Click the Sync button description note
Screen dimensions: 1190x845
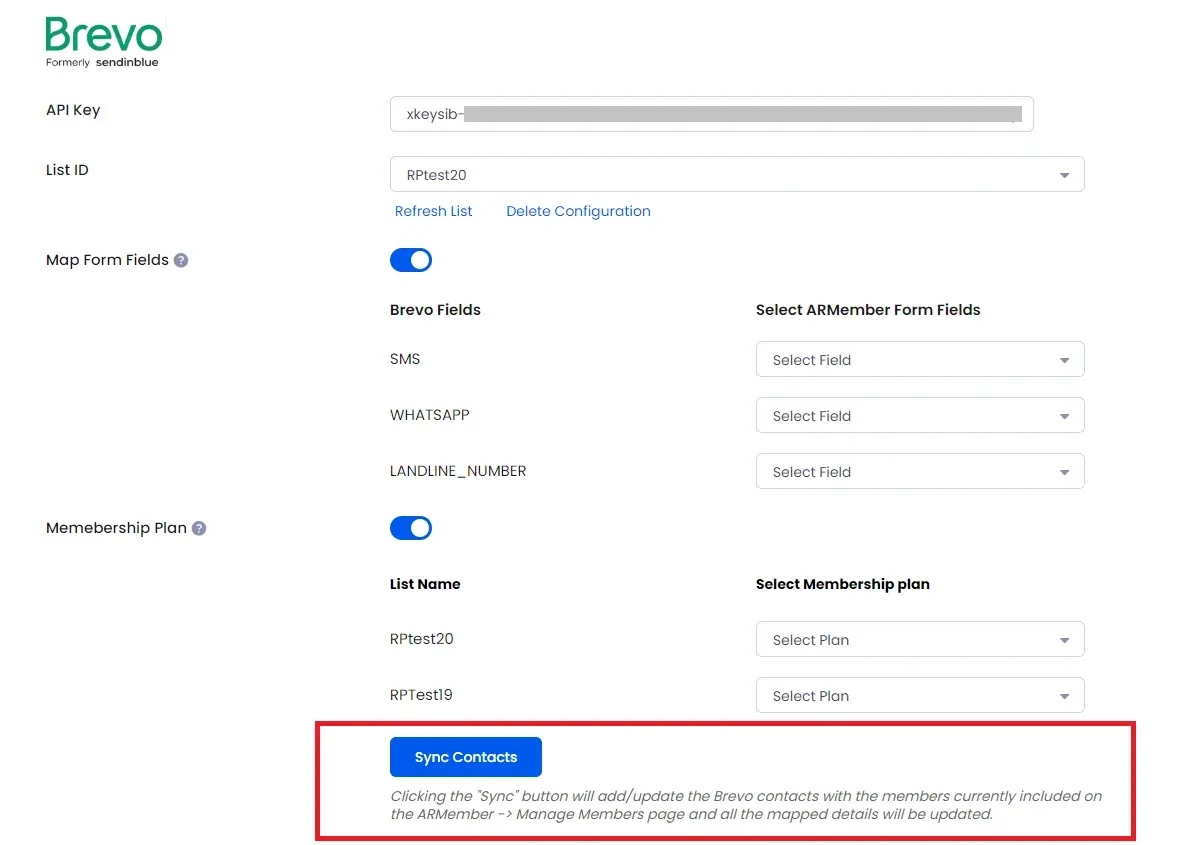click(x=746, y=806)
